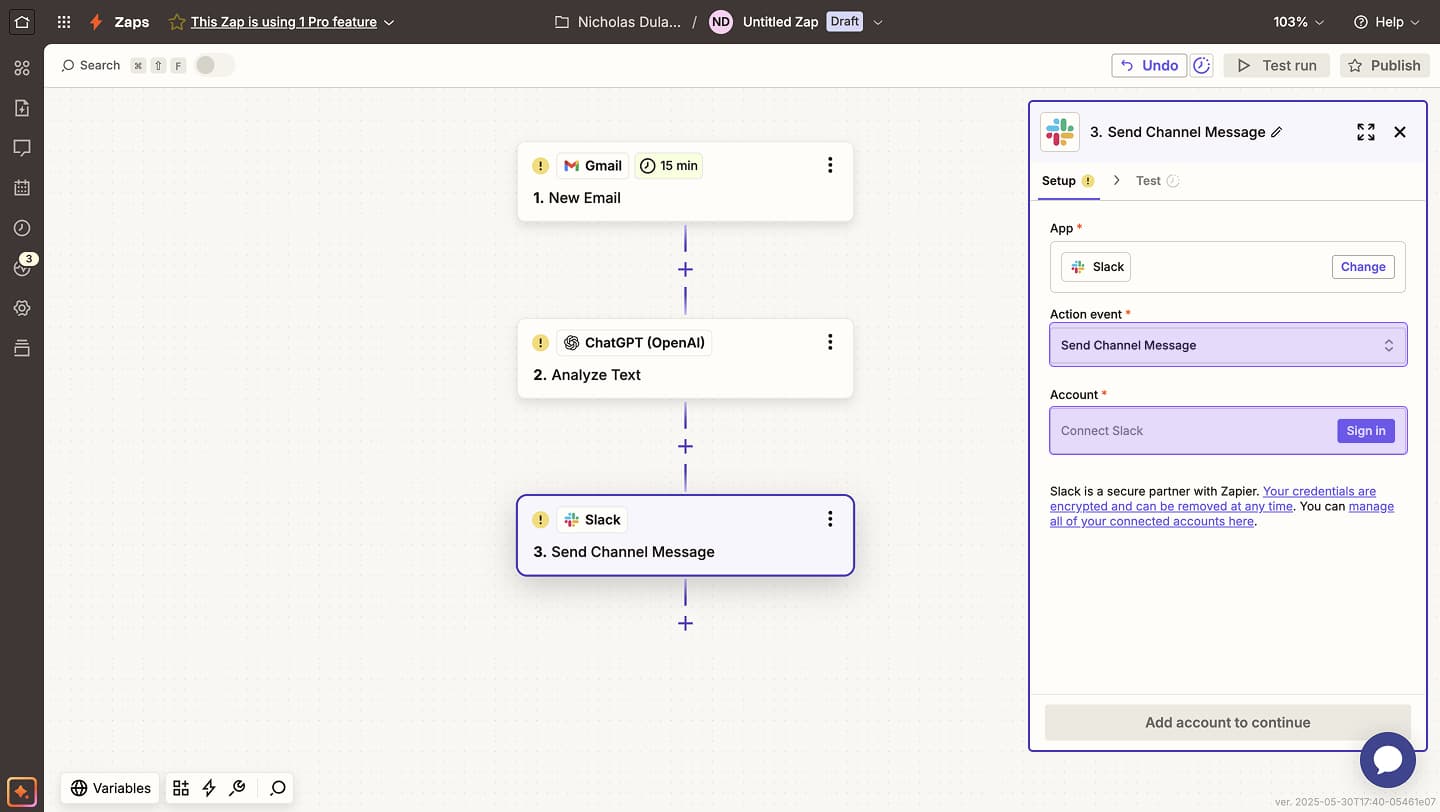Click the 15 min polling interval badge
1440x812 pixels.
tap(669, 166)
